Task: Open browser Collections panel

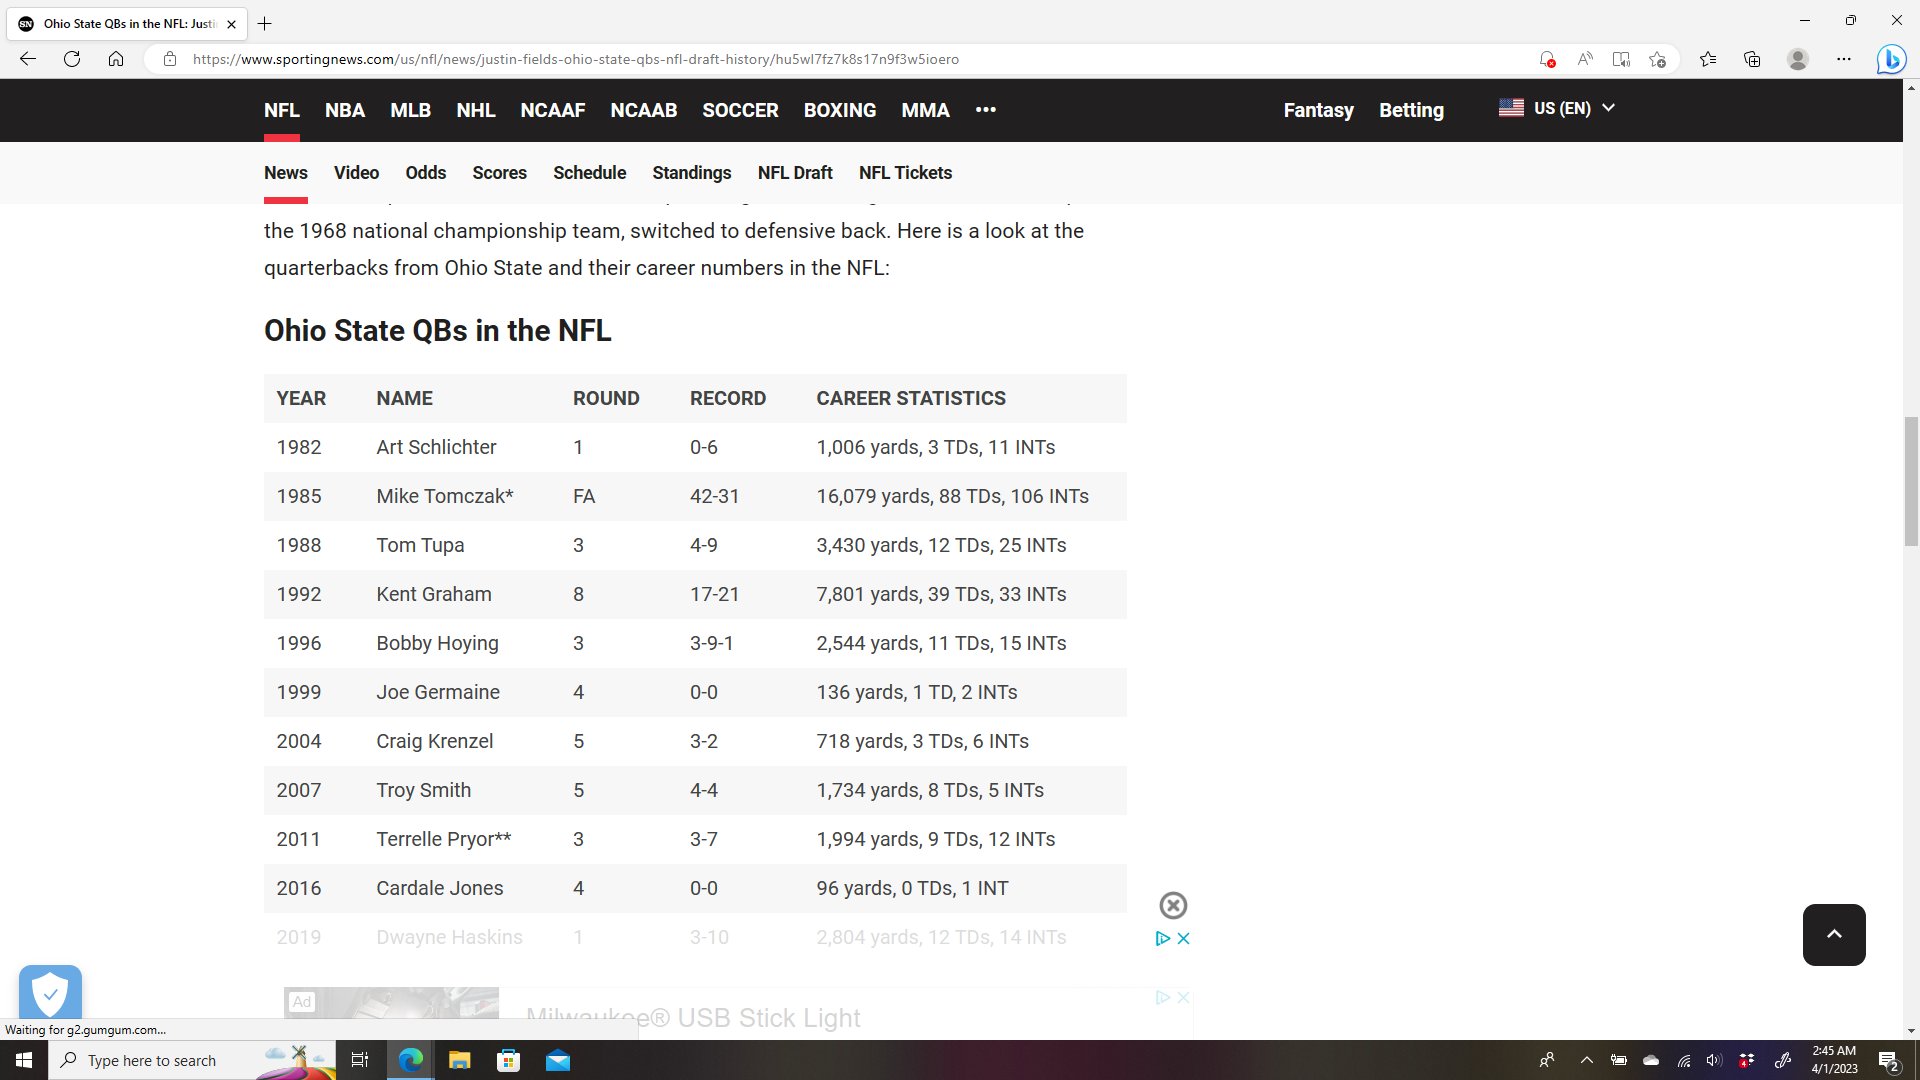Action: [x=1752, y=59]
